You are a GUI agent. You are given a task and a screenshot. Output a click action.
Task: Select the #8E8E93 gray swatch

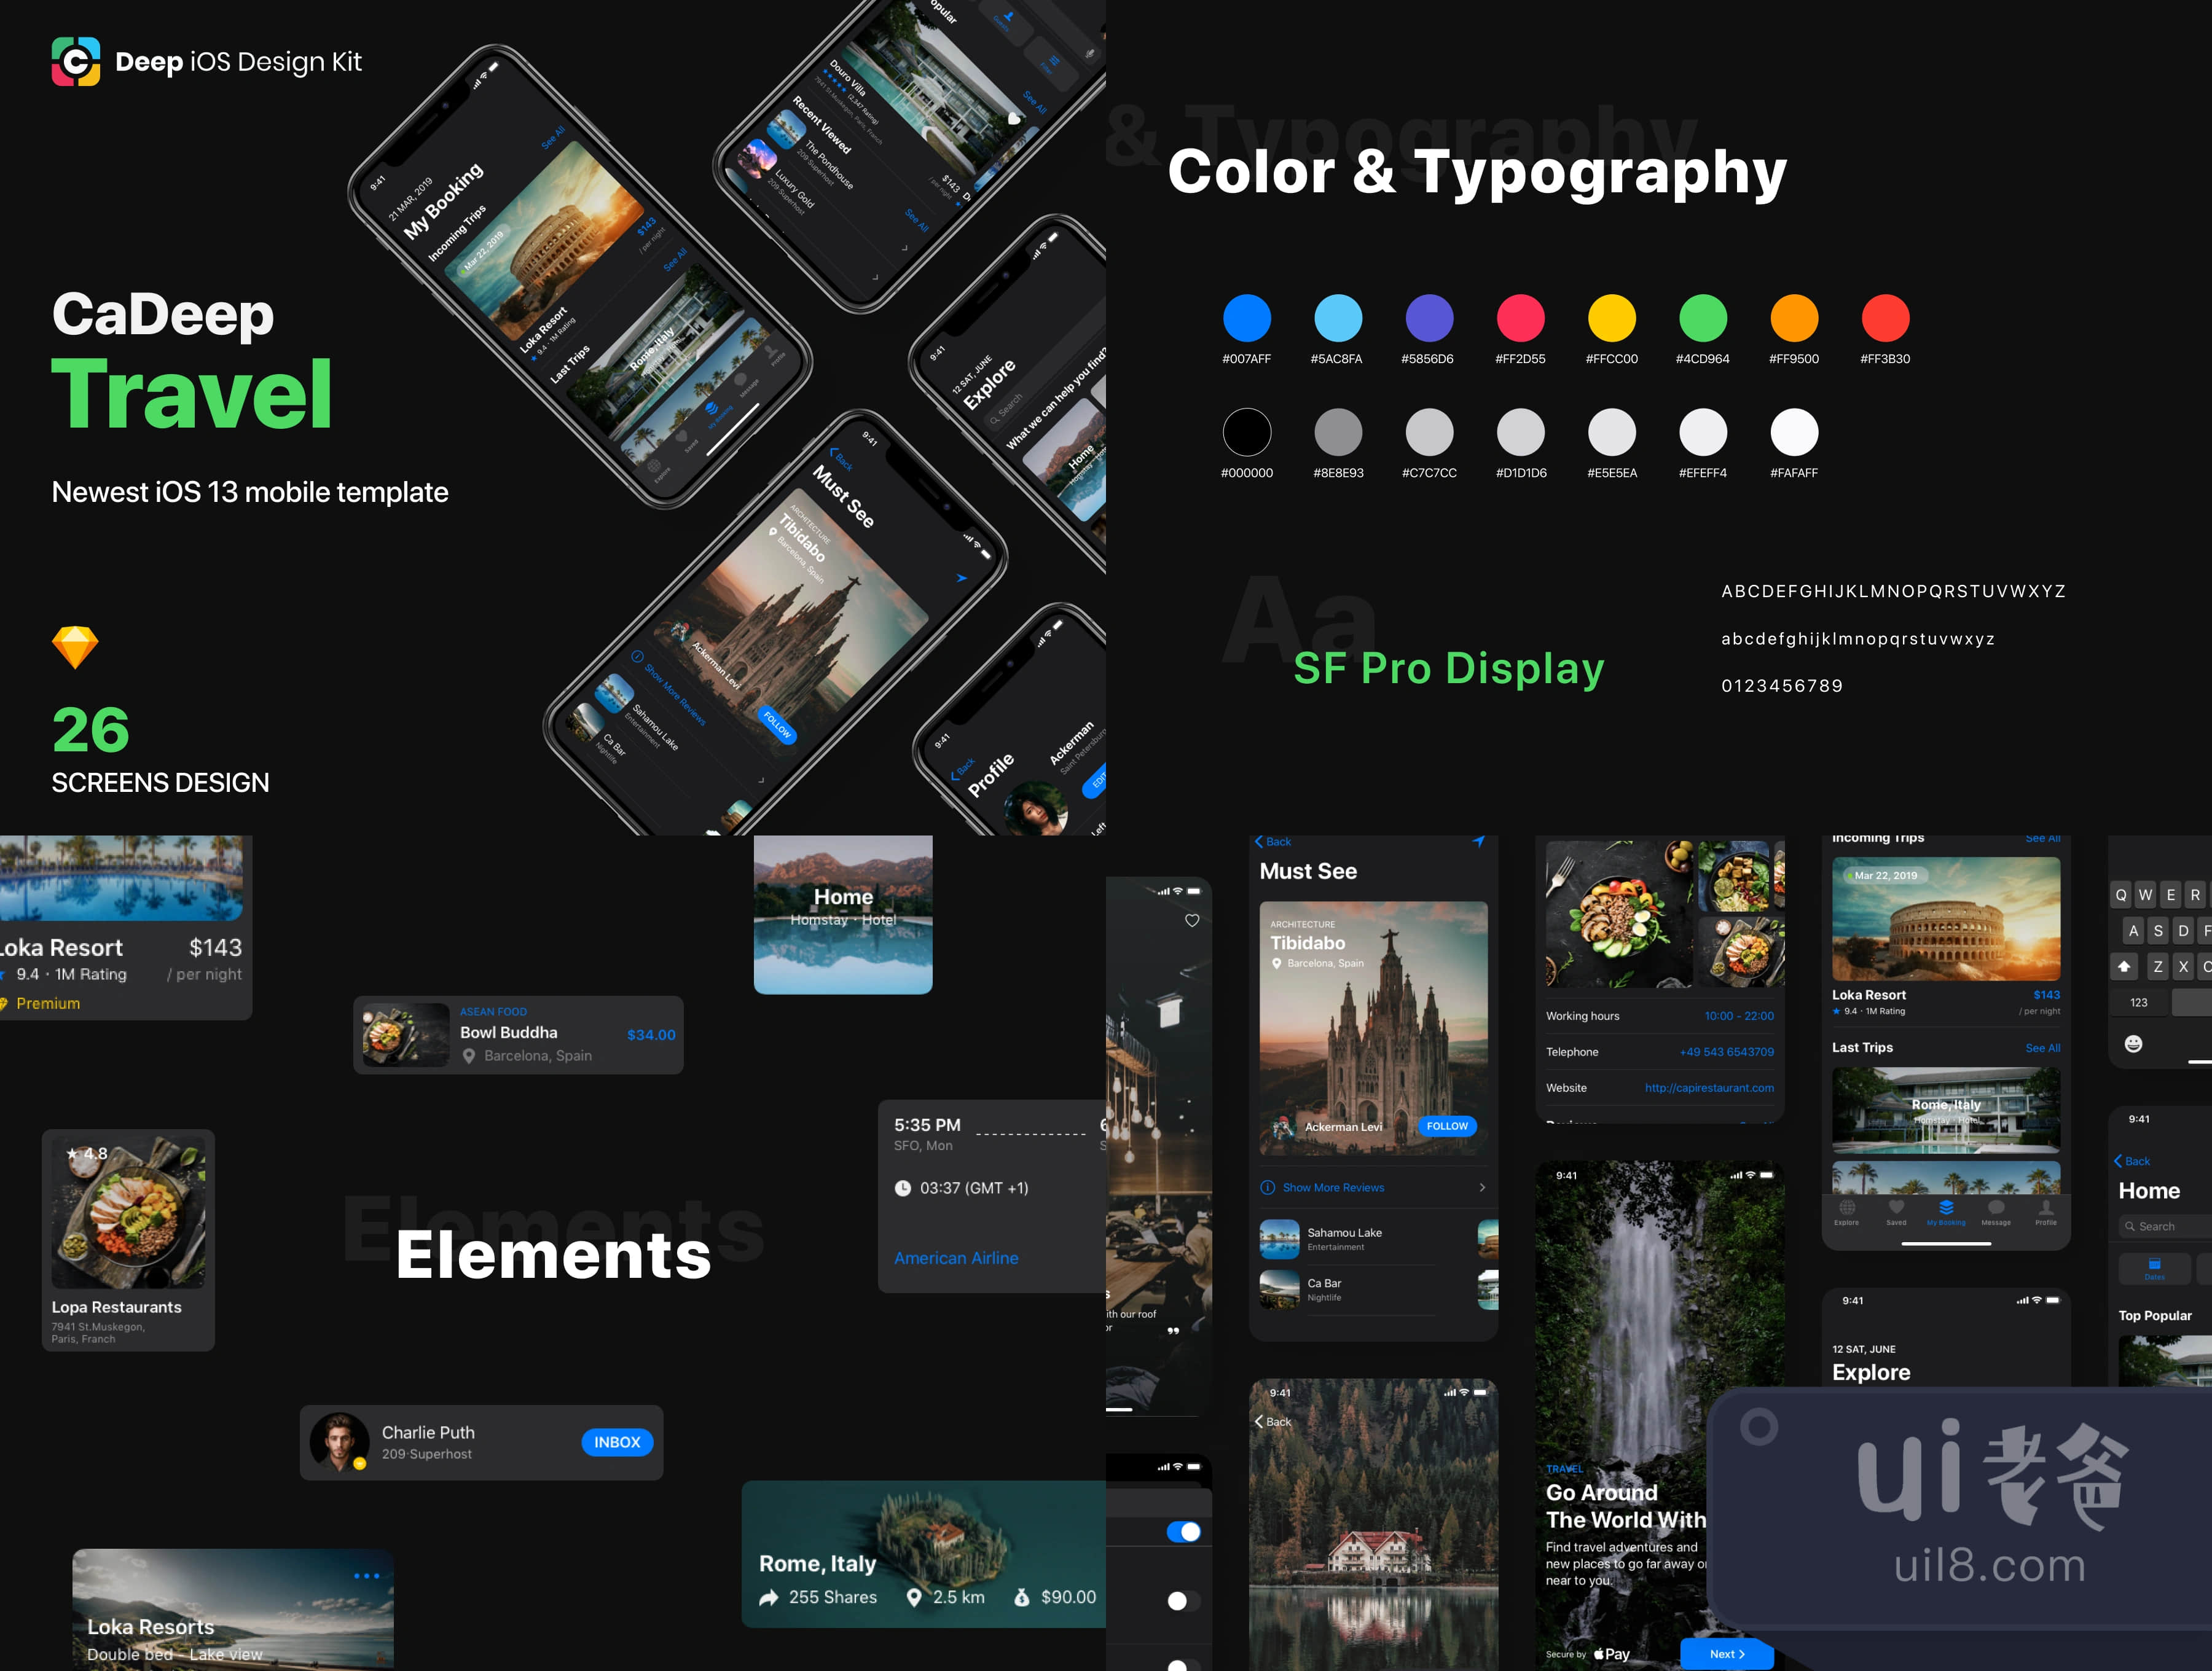coord(1338,432)
